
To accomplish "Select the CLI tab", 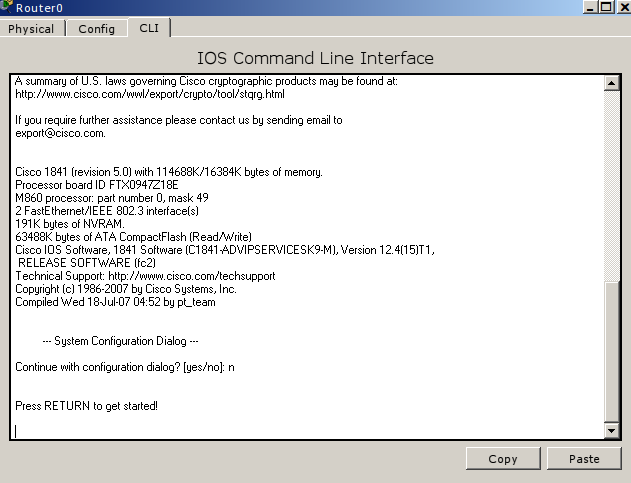I will click(x=149, y=28).
